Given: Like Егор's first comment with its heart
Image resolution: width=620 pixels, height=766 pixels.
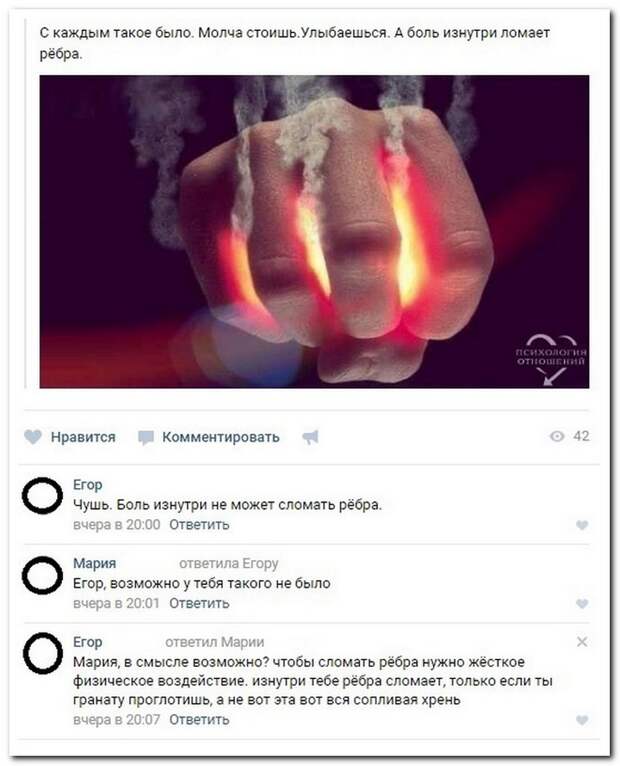Looking at the screenshot, I should 582,525.
